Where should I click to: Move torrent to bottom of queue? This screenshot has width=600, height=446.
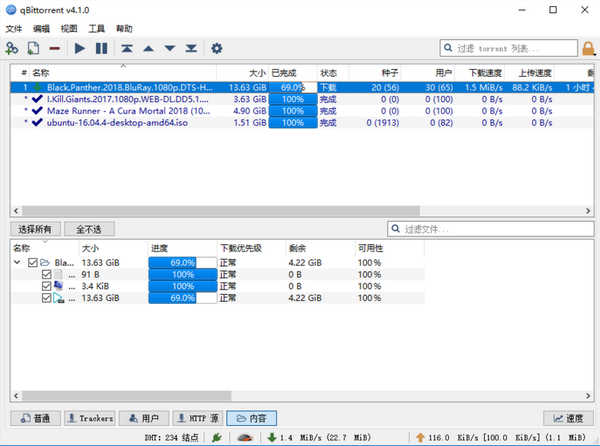(x=191, y=49)
